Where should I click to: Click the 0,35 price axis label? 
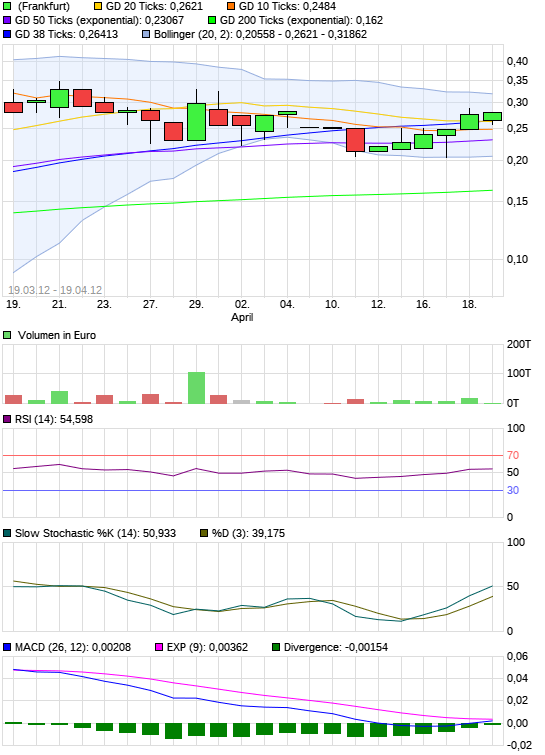518,81
